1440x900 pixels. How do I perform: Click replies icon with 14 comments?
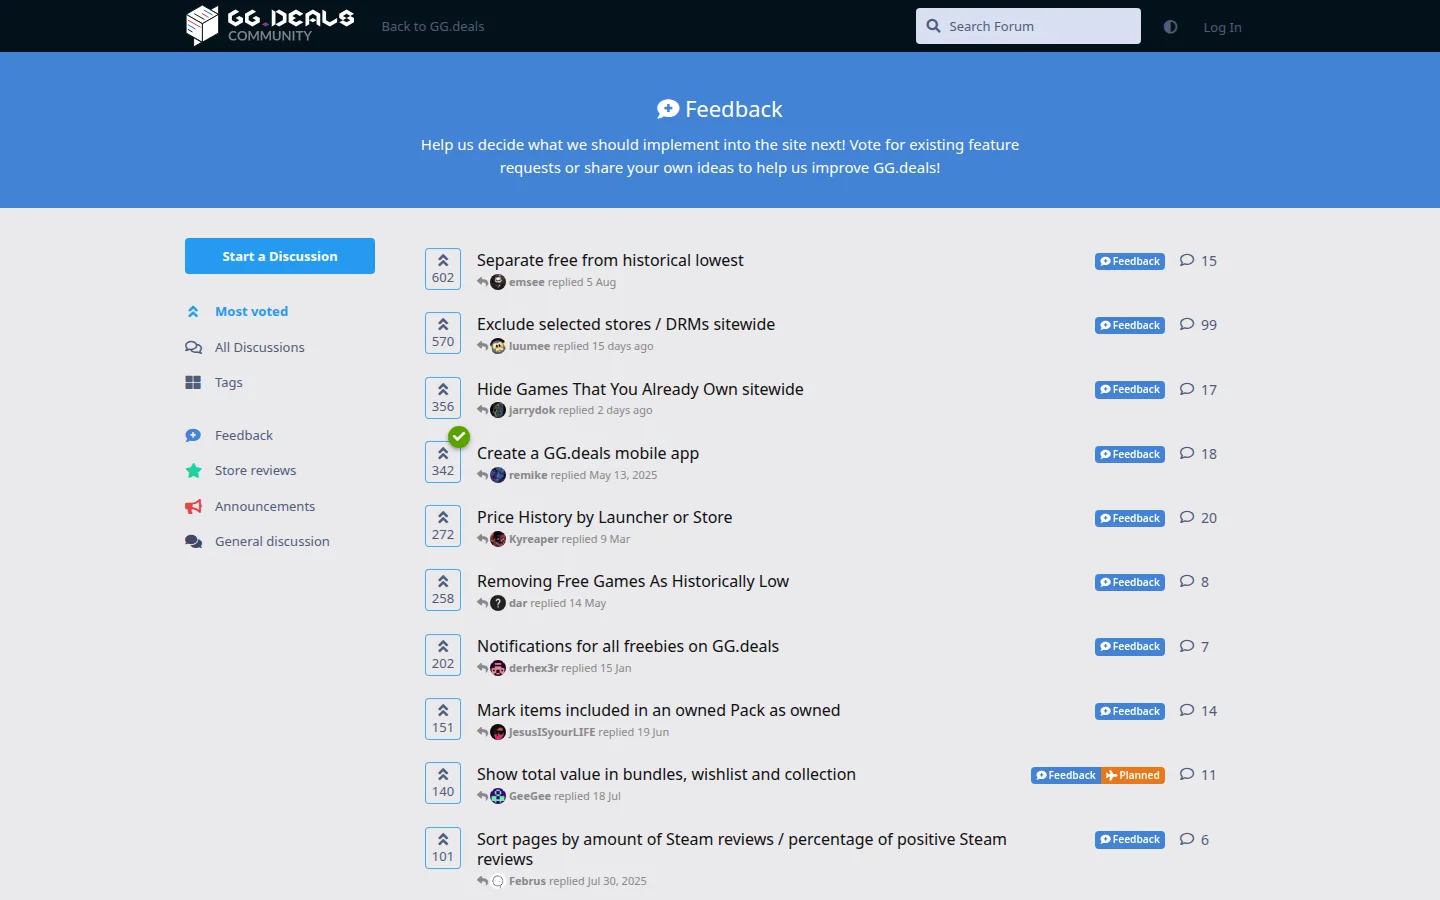1187,710
